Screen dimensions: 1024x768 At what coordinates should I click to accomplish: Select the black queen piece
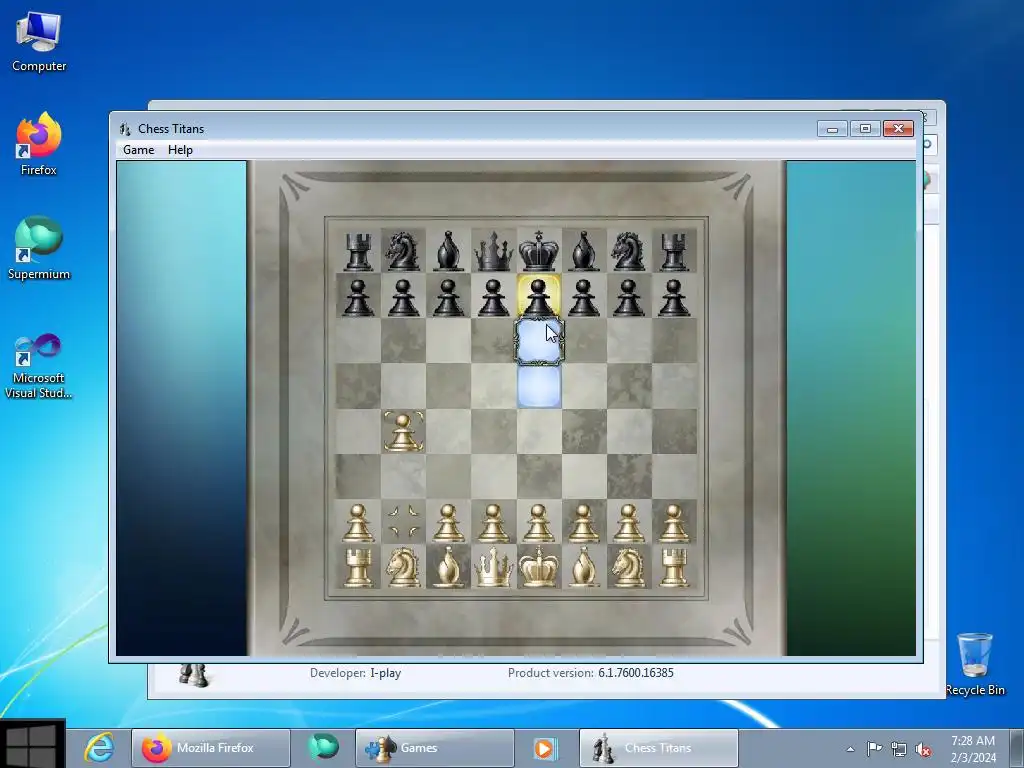coord(493,251)
